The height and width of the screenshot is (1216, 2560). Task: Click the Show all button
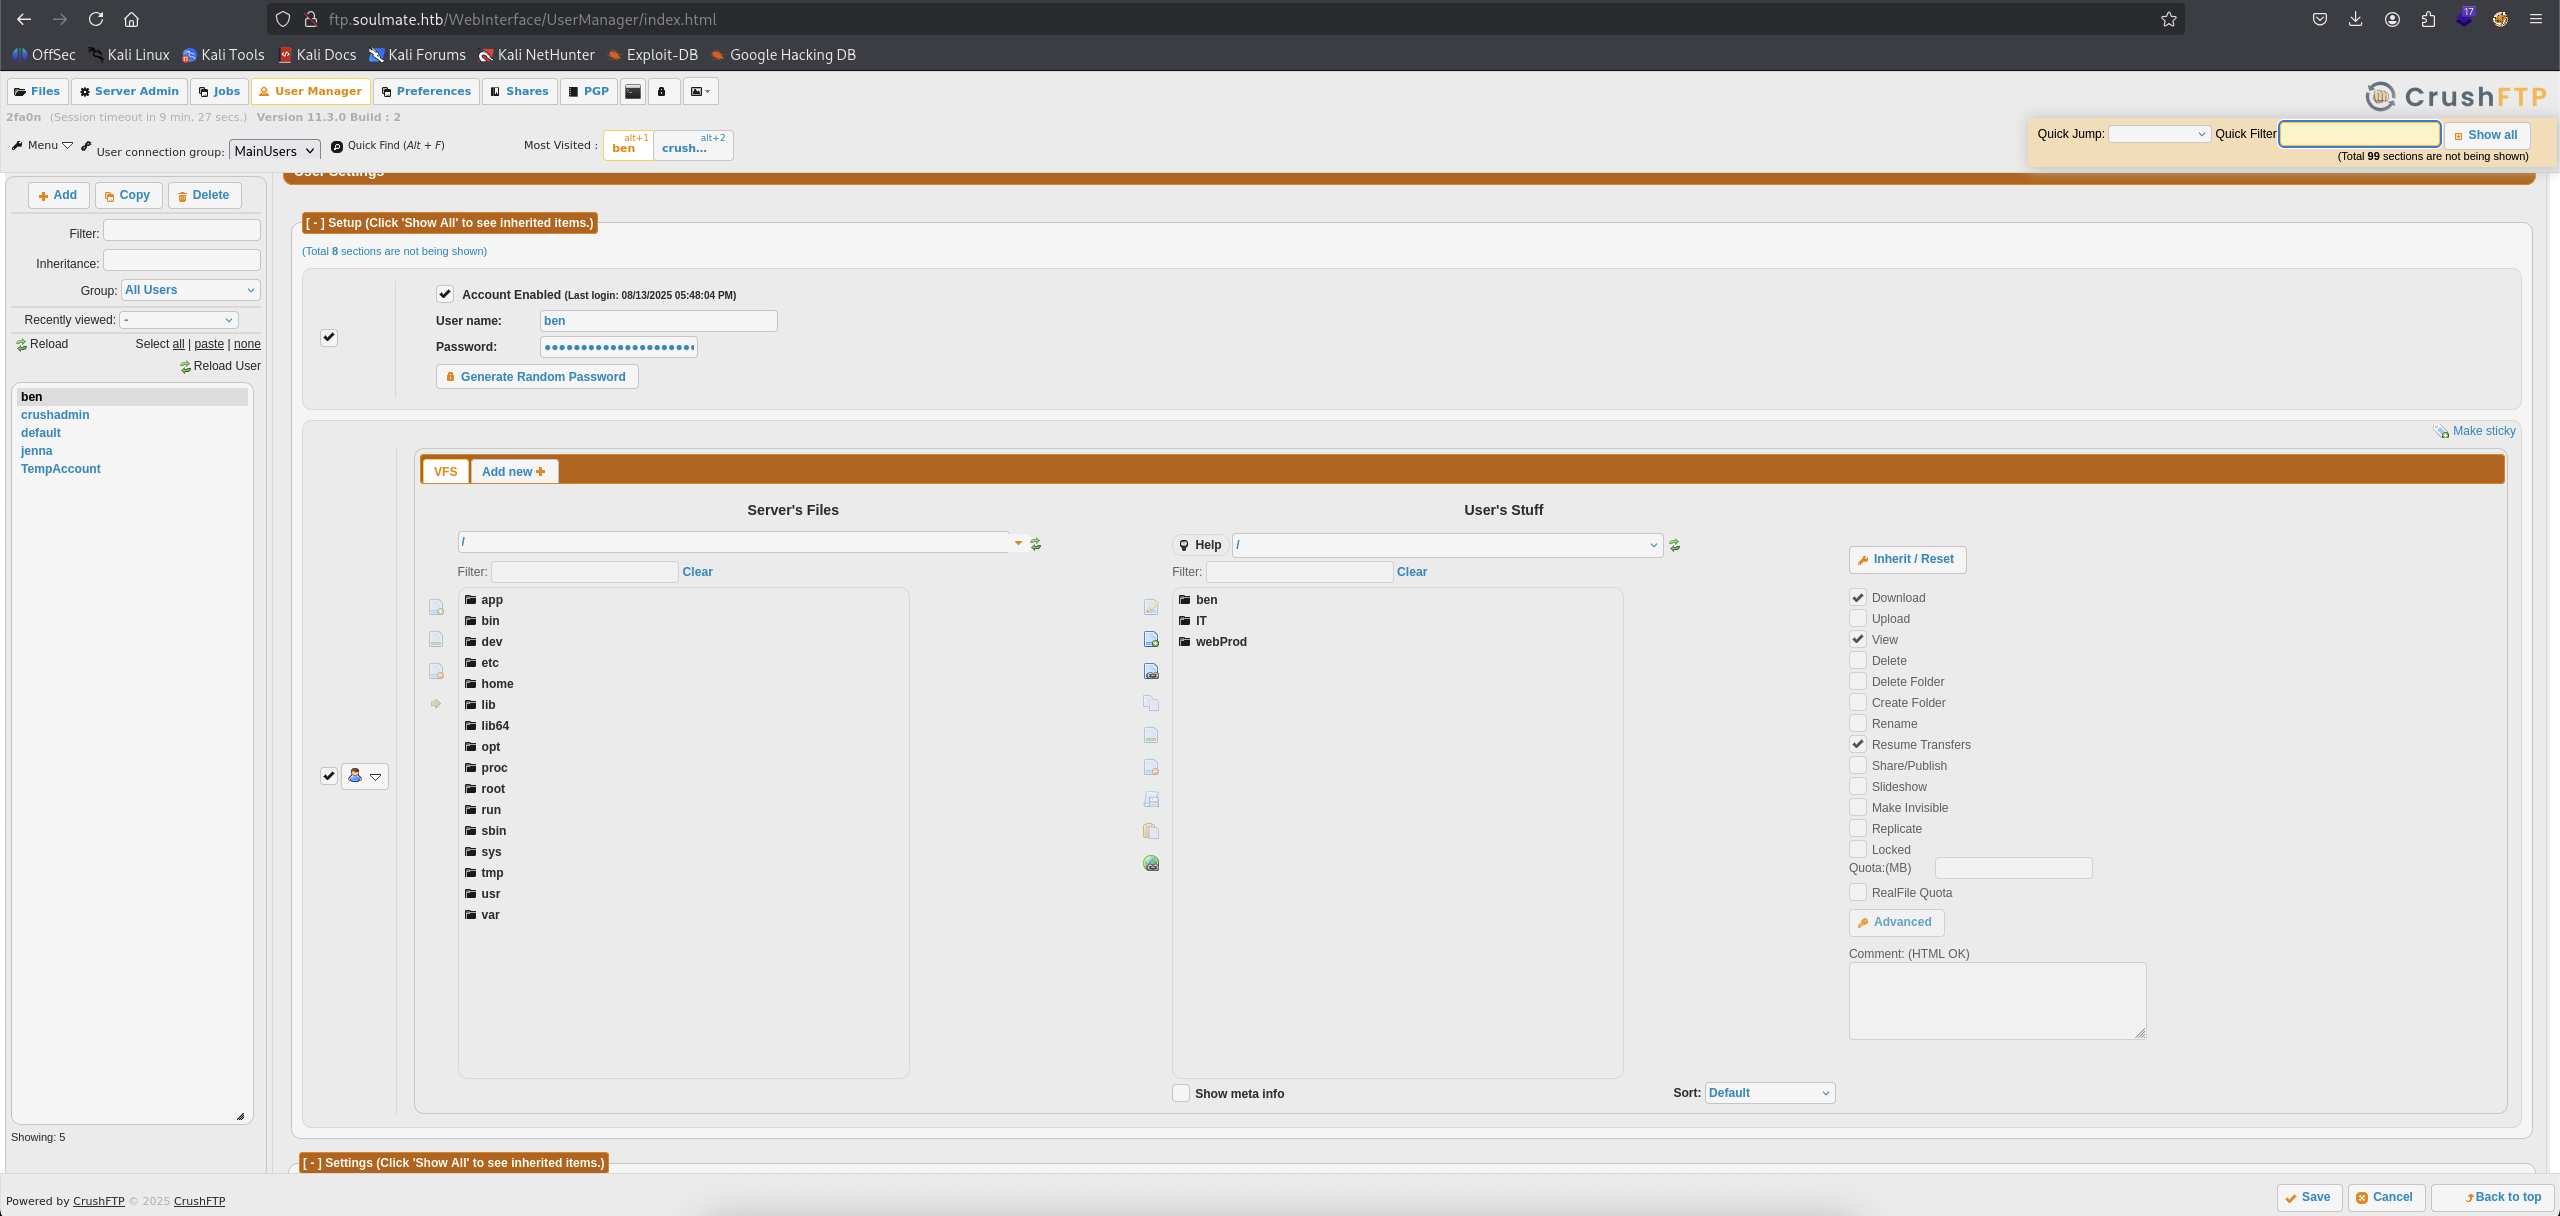(2486, 135)
